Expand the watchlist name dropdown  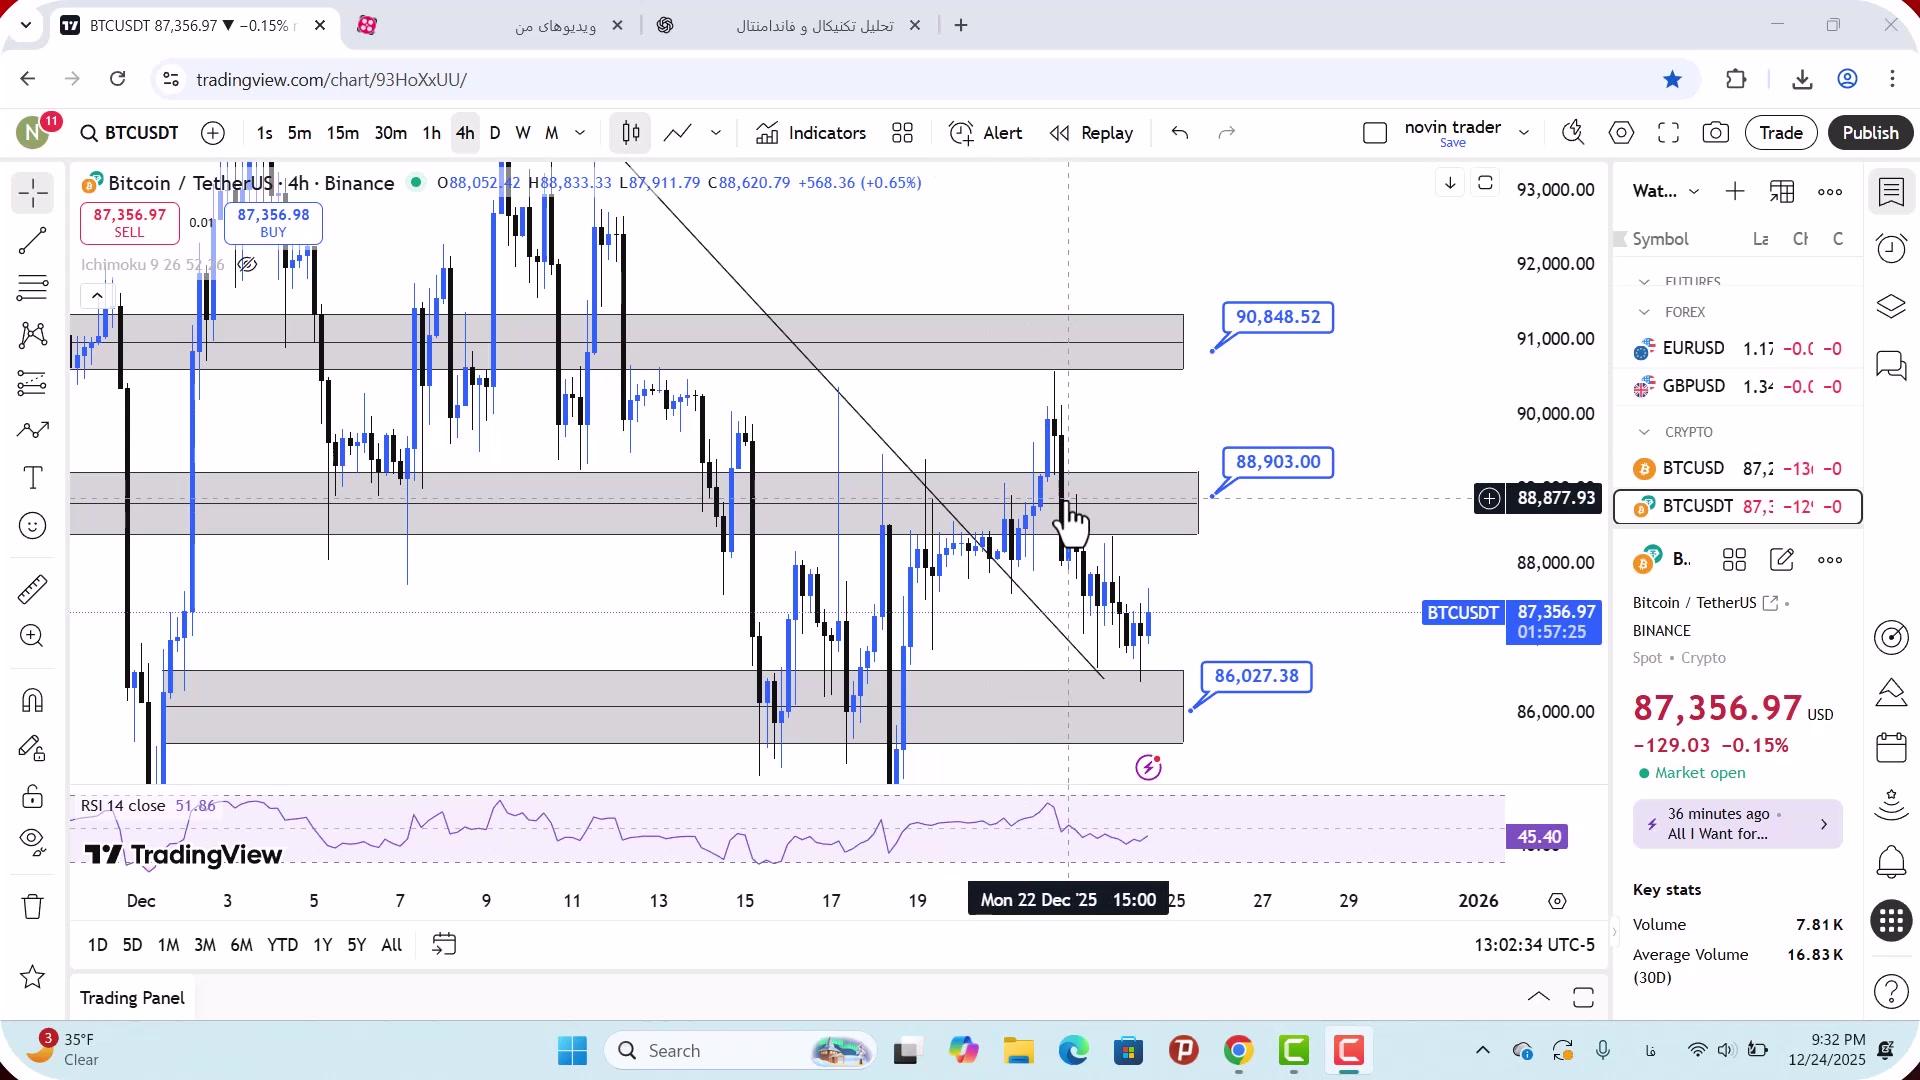point(1694,192)
